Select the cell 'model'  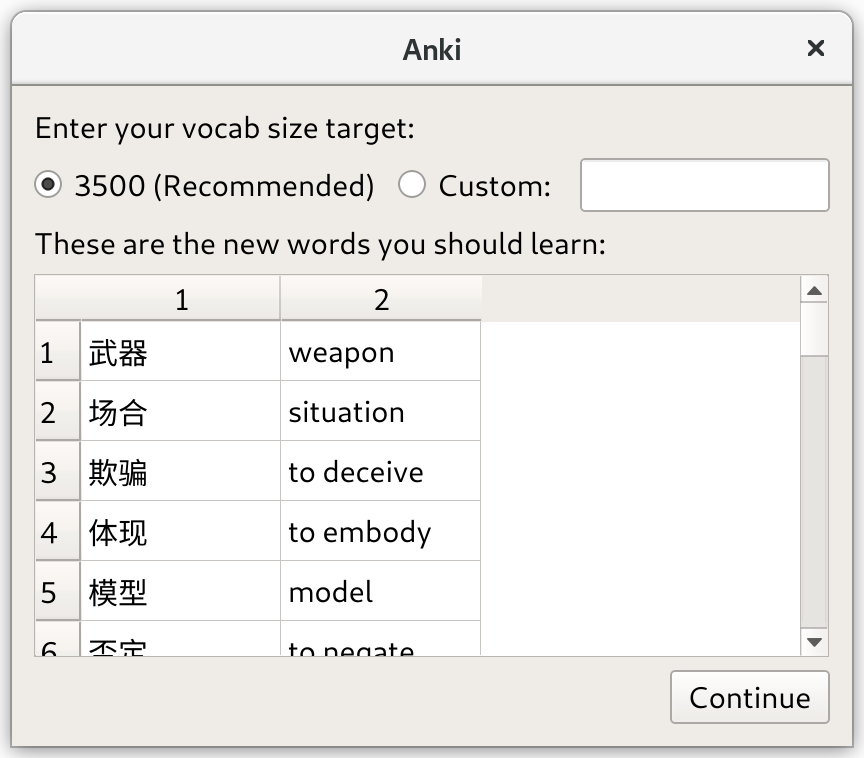(380, 591)
